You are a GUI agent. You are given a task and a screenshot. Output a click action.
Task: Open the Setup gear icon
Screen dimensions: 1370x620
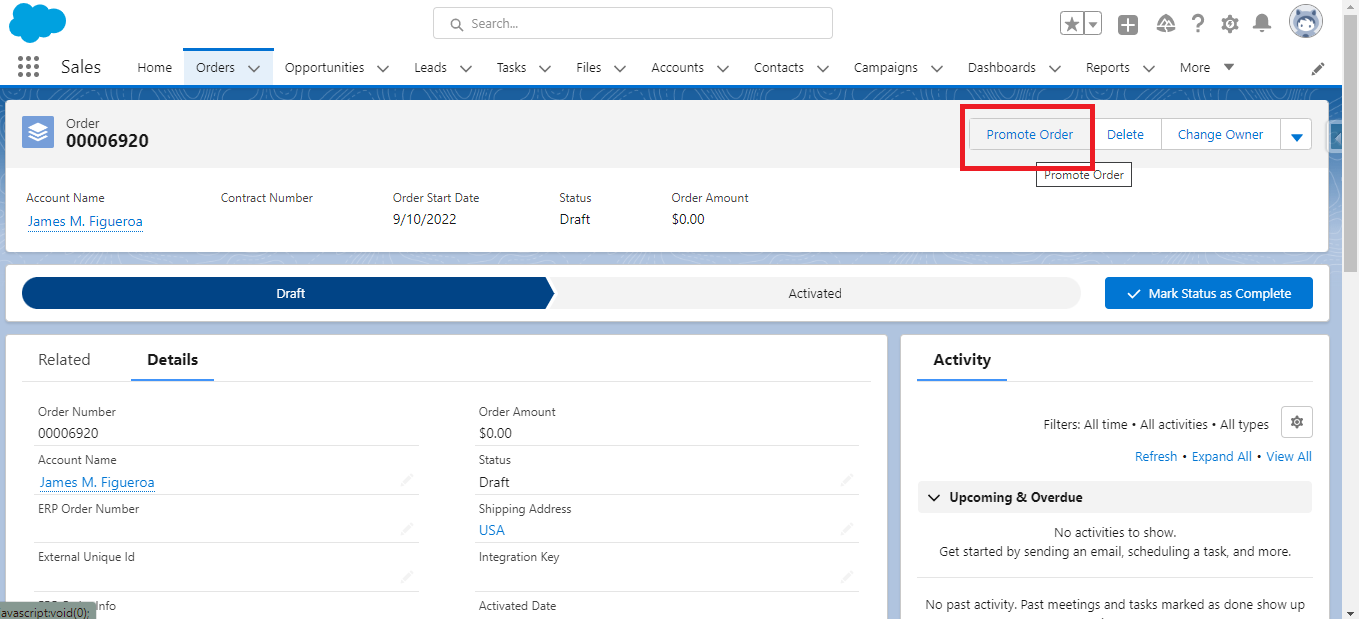click(x=1230, y=24)
